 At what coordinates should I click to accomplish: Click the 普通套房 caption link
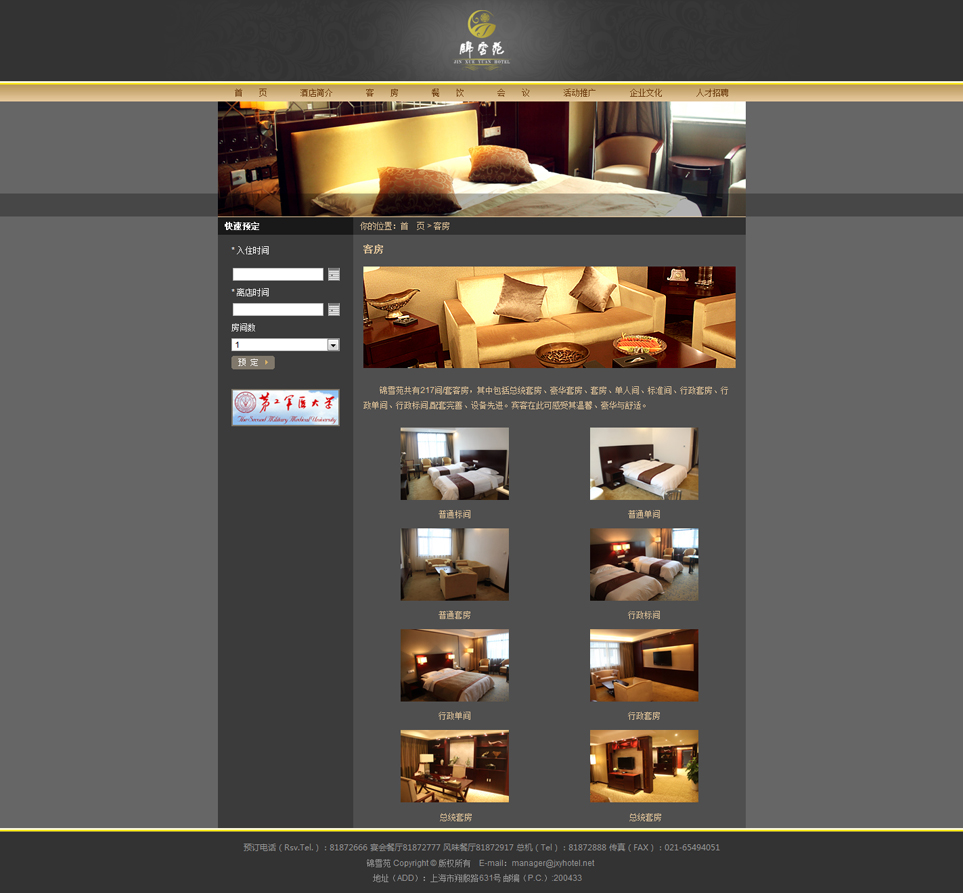point(454,615)
